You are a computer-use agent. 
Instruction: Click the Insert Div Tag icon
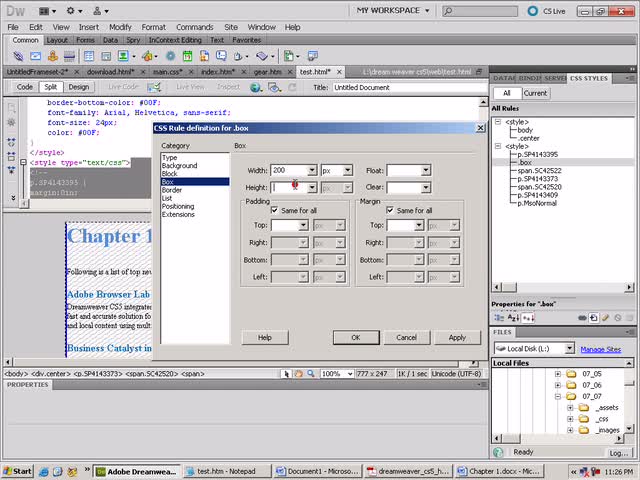point(106,56)
